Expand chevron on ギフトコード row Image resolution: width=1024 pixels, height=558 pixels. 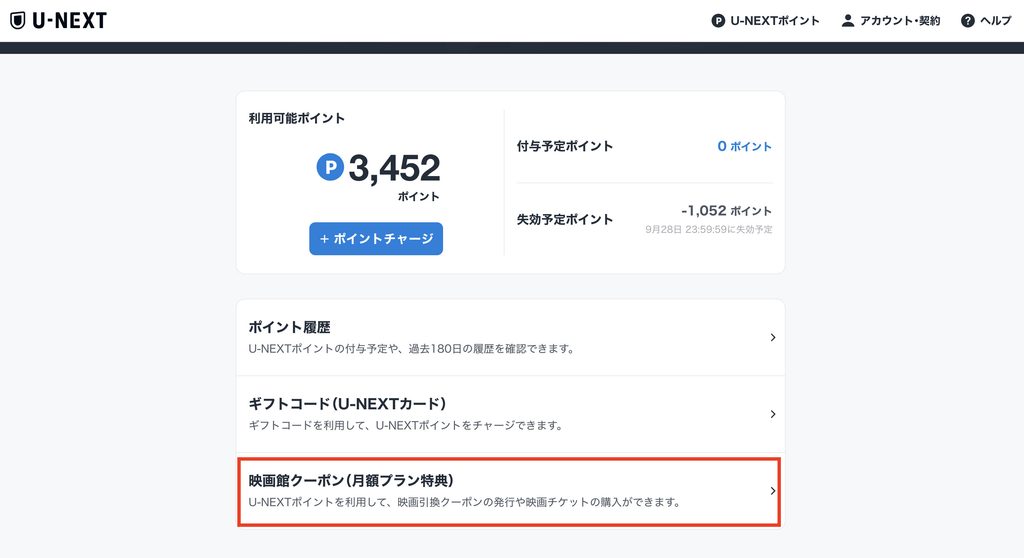click(x=773, y=414)
